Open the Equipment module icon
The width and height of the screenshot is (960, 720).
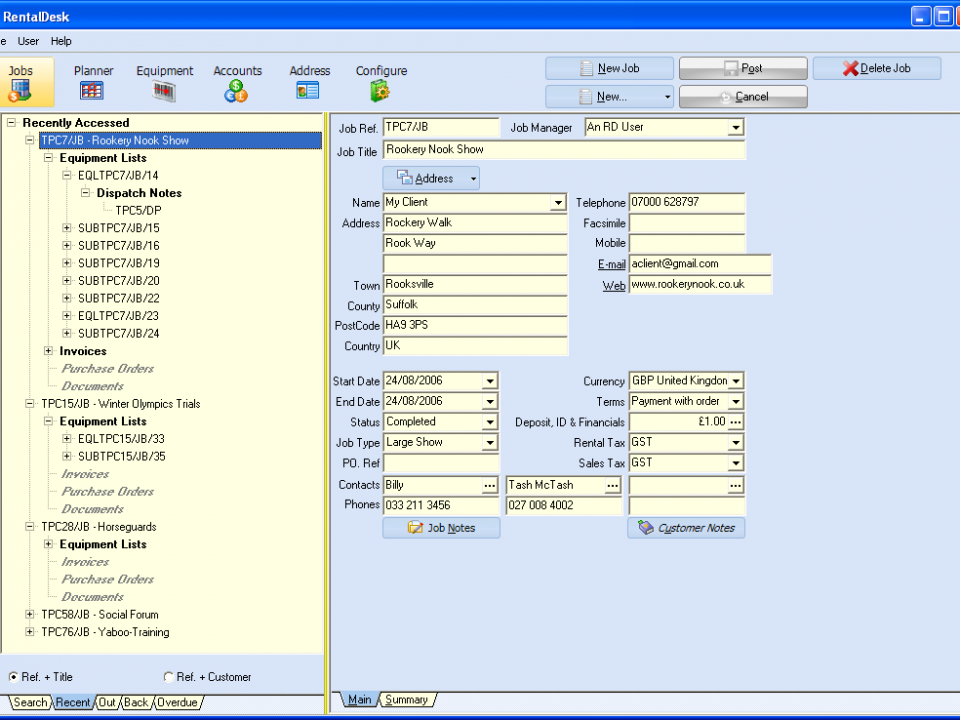pos(164,90)
